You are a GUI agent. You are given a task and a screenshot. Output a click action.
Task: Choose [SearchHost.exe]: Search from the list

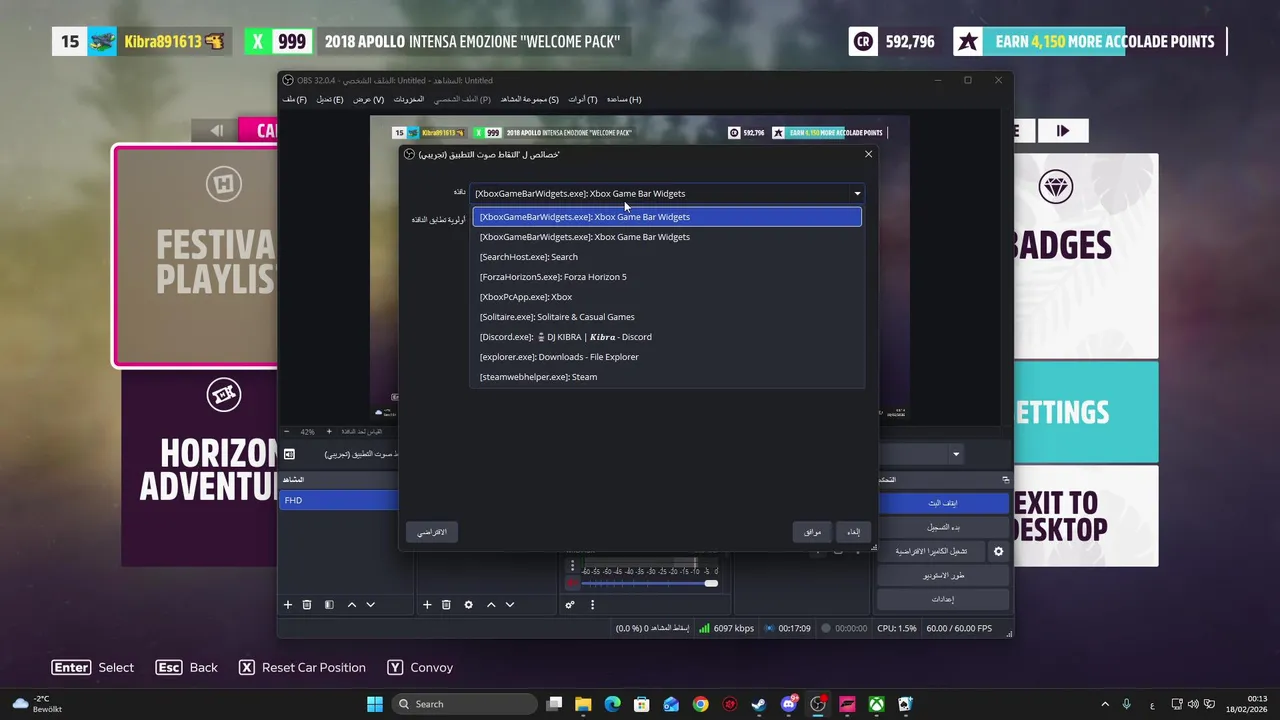coord(667,257)
